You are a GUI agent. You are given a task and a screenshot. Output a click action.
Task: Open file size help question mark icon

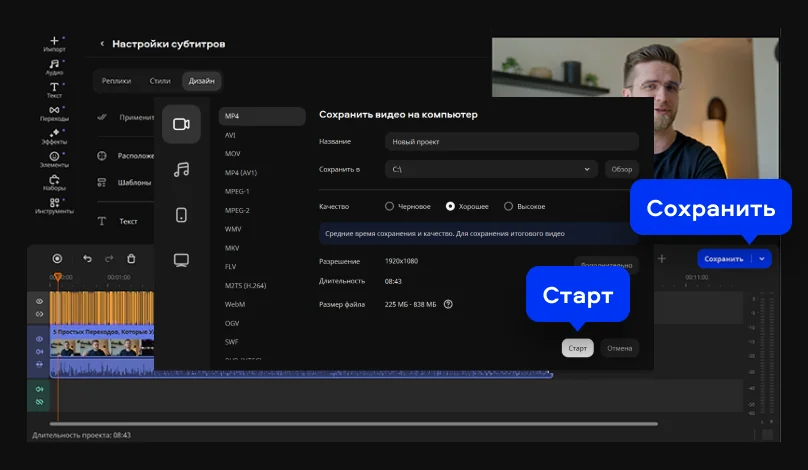[448, 304]
